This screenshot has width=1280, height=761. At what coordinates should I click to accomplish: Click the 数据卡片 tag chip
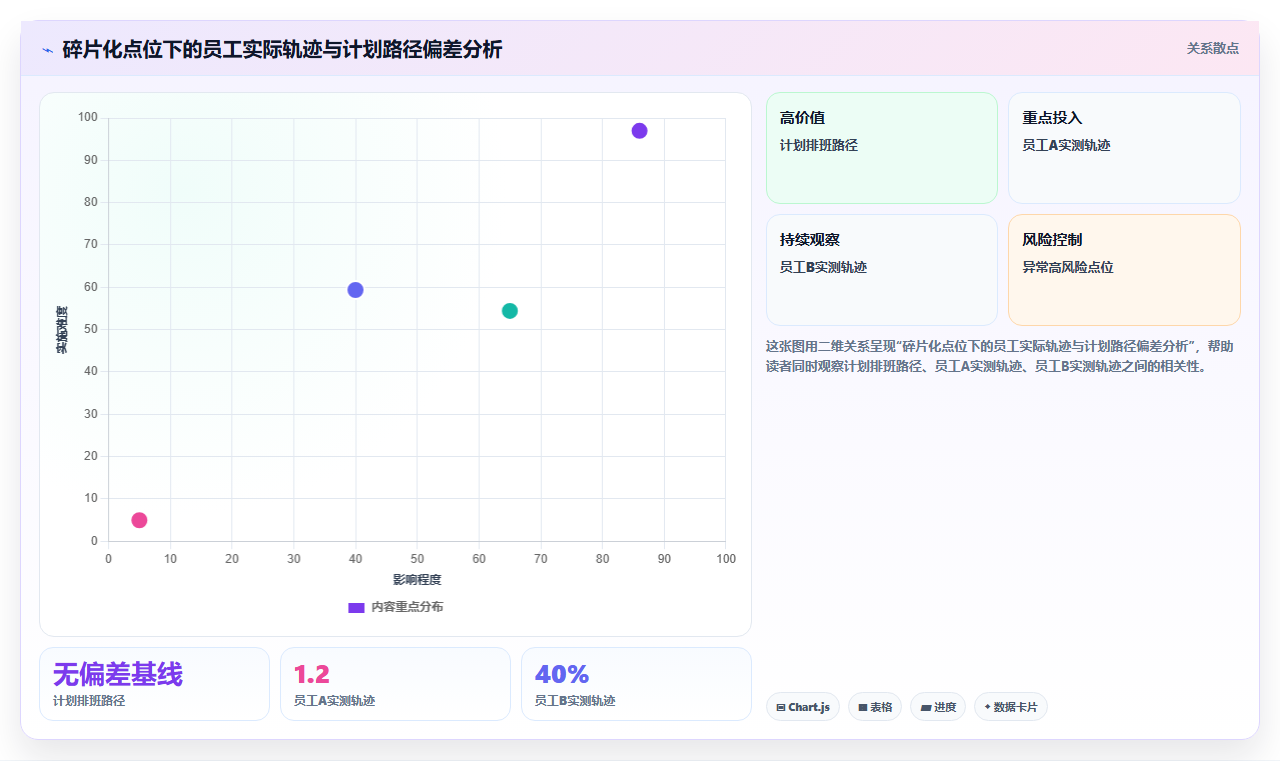click(1011, 707)
